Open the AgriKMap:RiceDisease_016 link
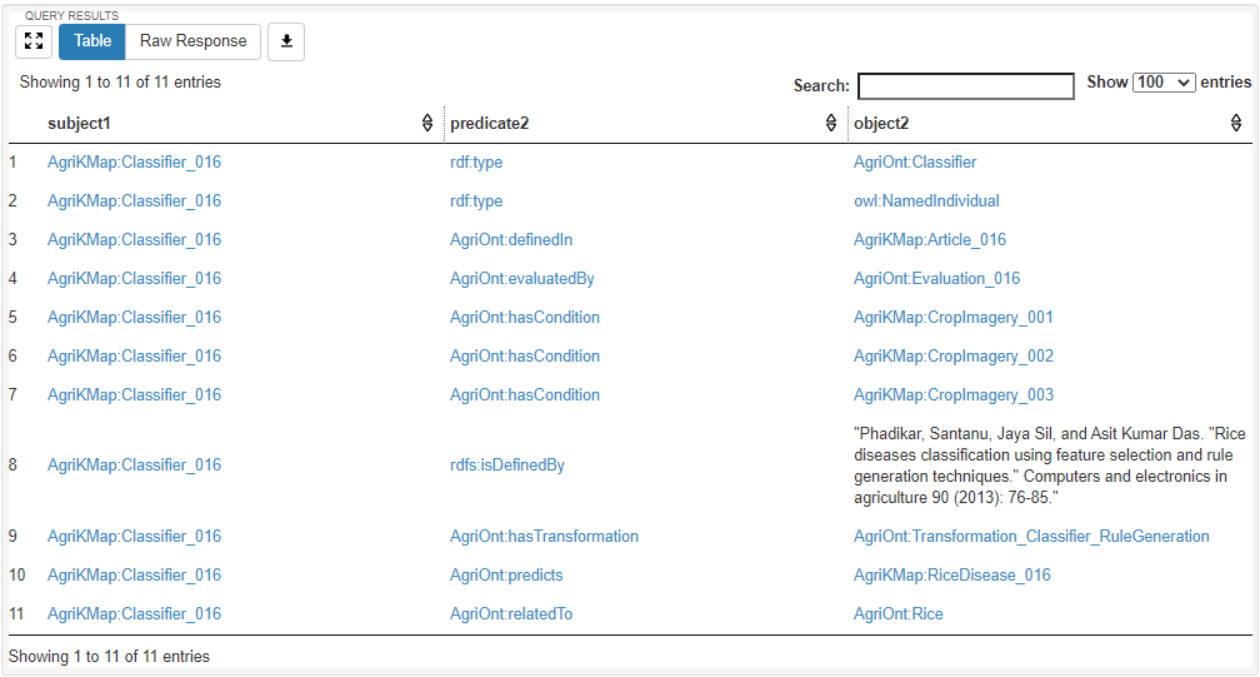 [952, 575]
